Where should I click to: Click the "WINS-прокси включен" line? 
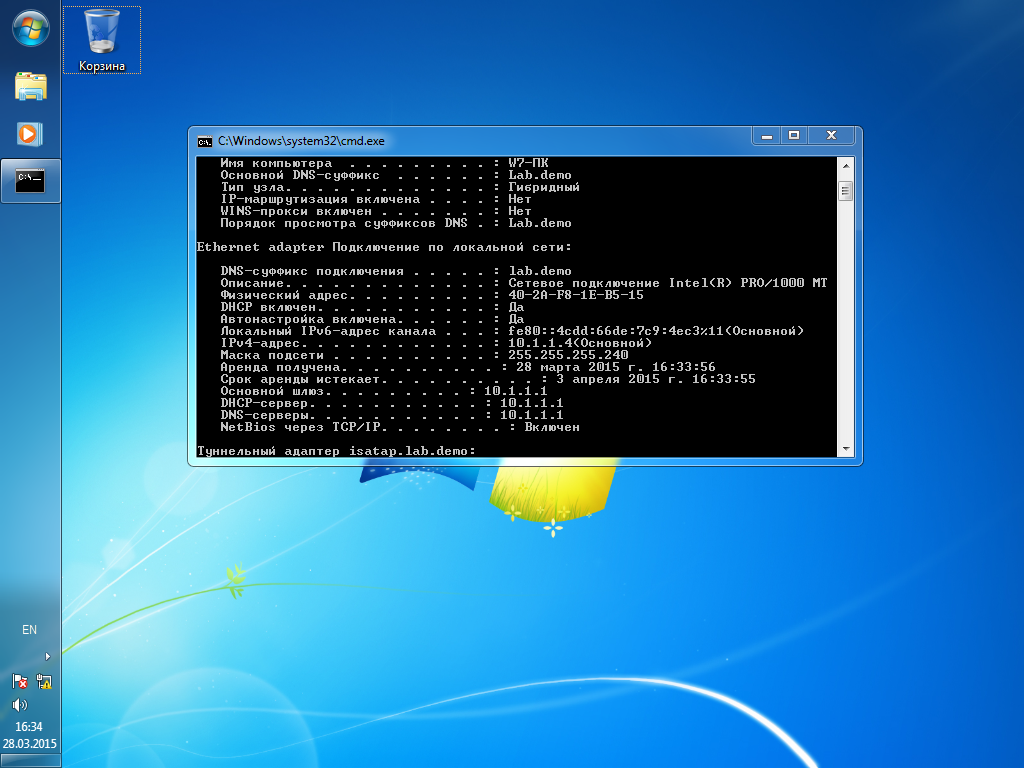click(376, 211)
